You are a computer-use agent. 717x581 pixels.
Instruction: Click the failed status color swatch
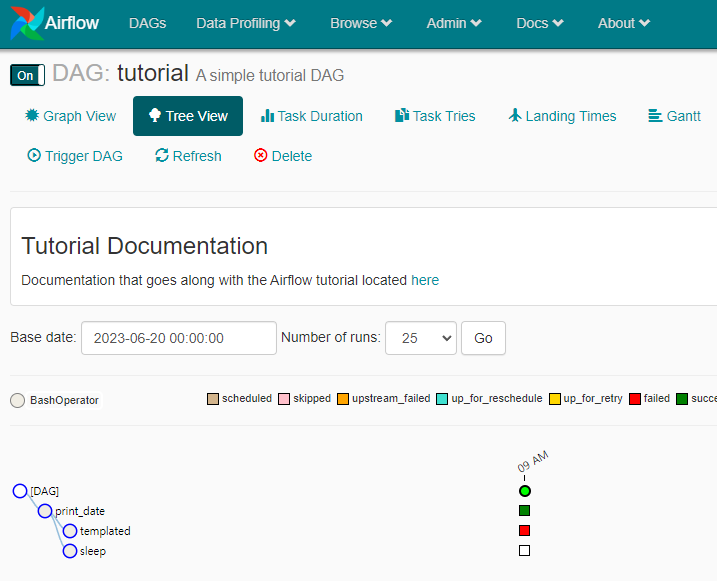(635, 399)
